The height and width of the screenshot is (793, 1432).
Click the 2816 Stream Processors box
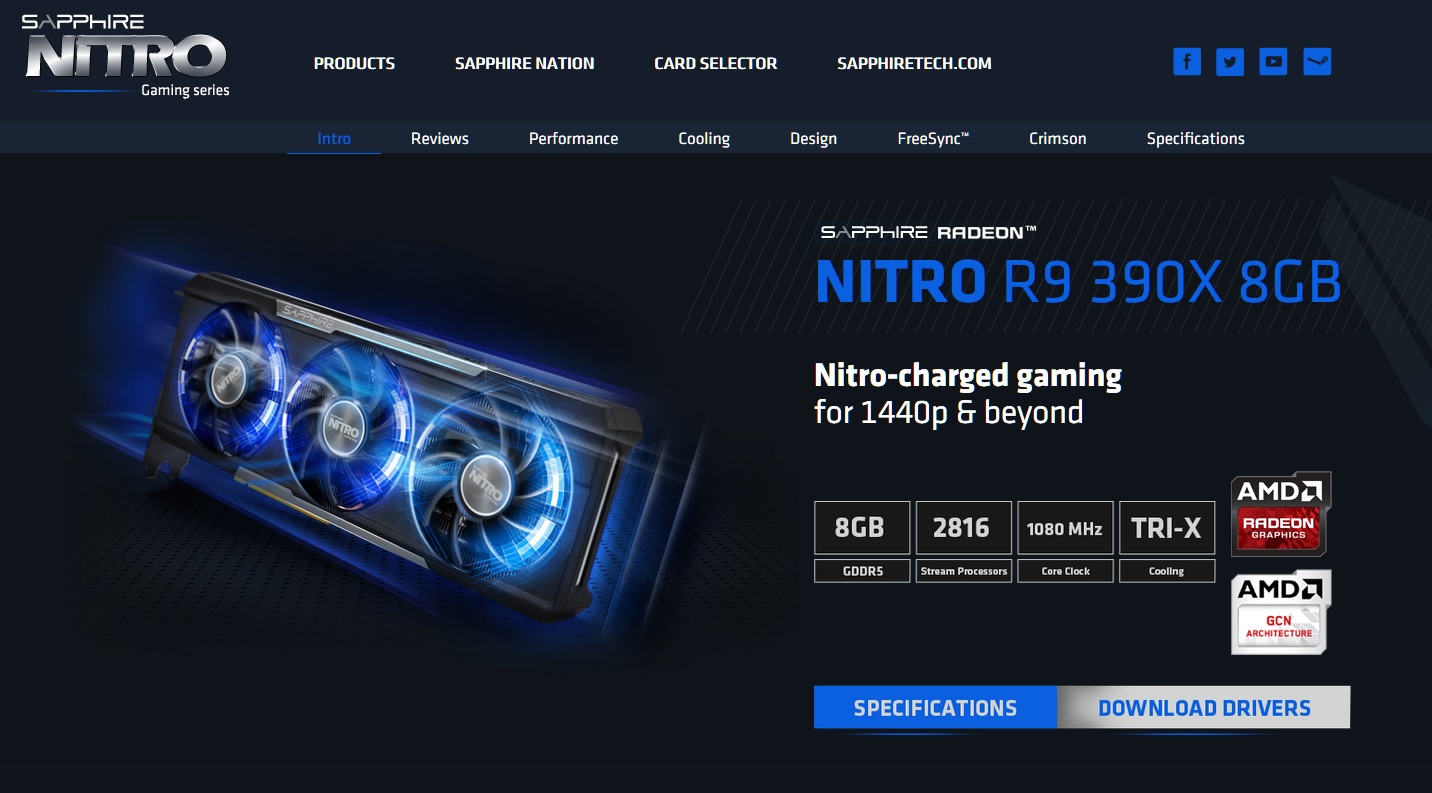(x=964, y=542)
